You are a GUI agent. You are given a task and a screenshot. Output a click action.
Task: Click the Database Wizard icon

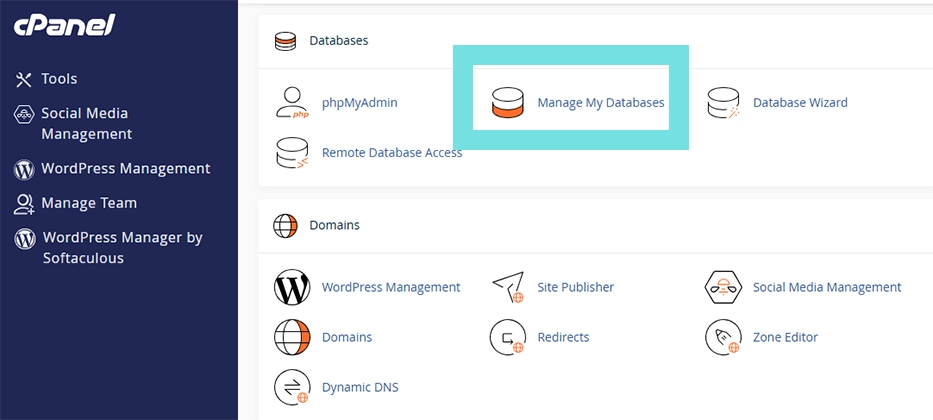point(723,103)
